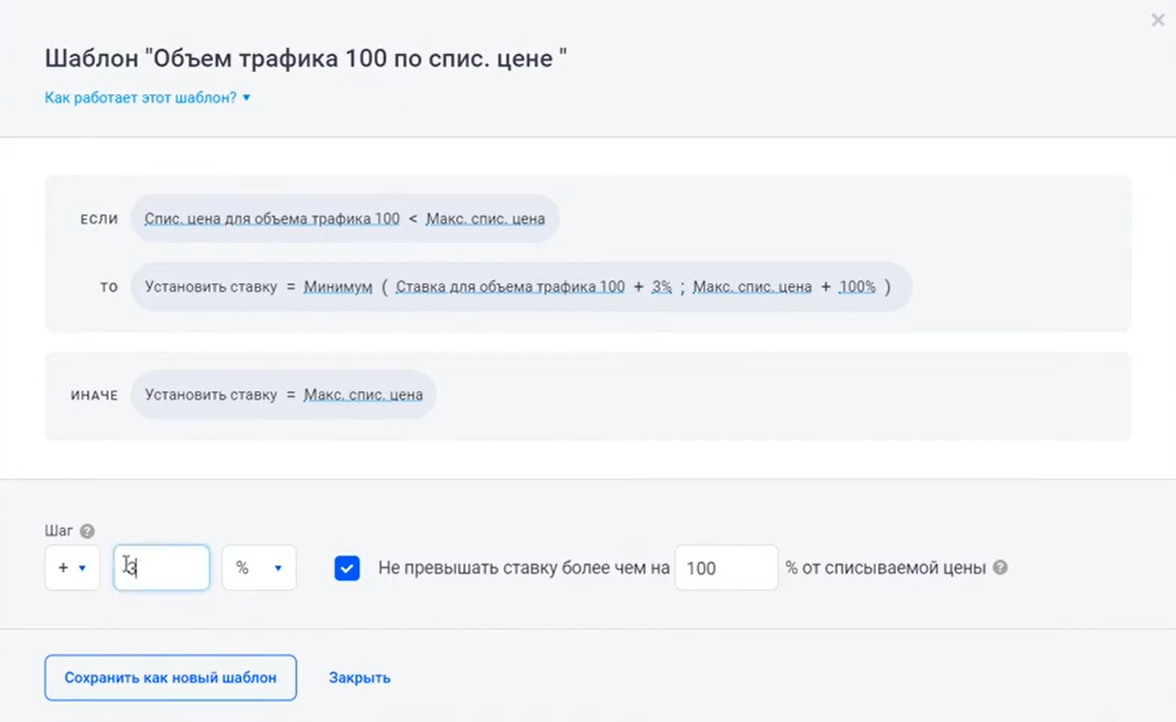Click Макс. спис. цена in ИНАЧЕ rule
This screenshot has width=1176, height=722.
coord(363,395)
